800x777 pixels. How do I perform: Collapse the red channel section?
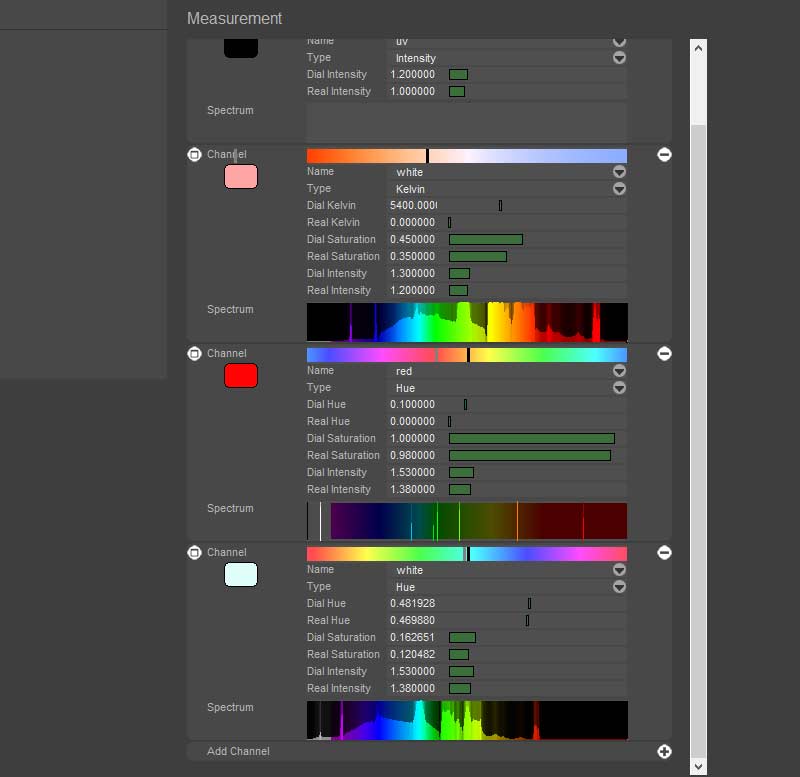tap(194, 353)
